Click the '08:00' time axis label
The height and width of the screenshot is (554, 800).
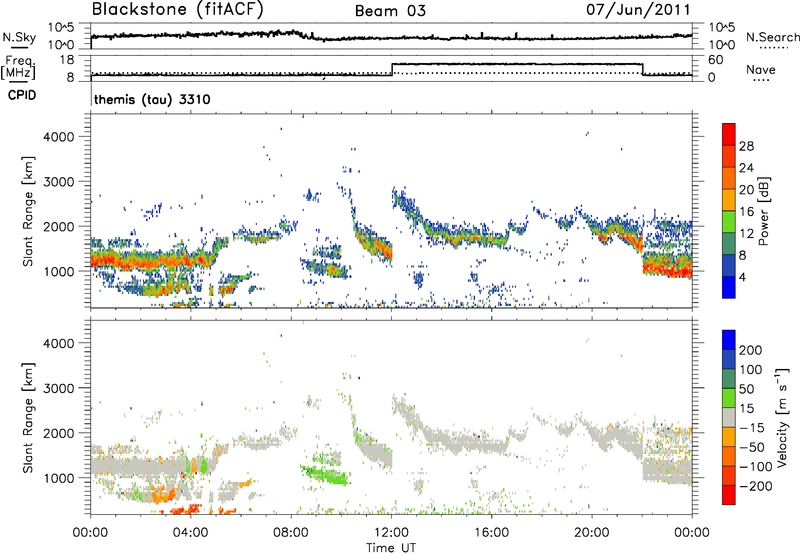point(291,533)
